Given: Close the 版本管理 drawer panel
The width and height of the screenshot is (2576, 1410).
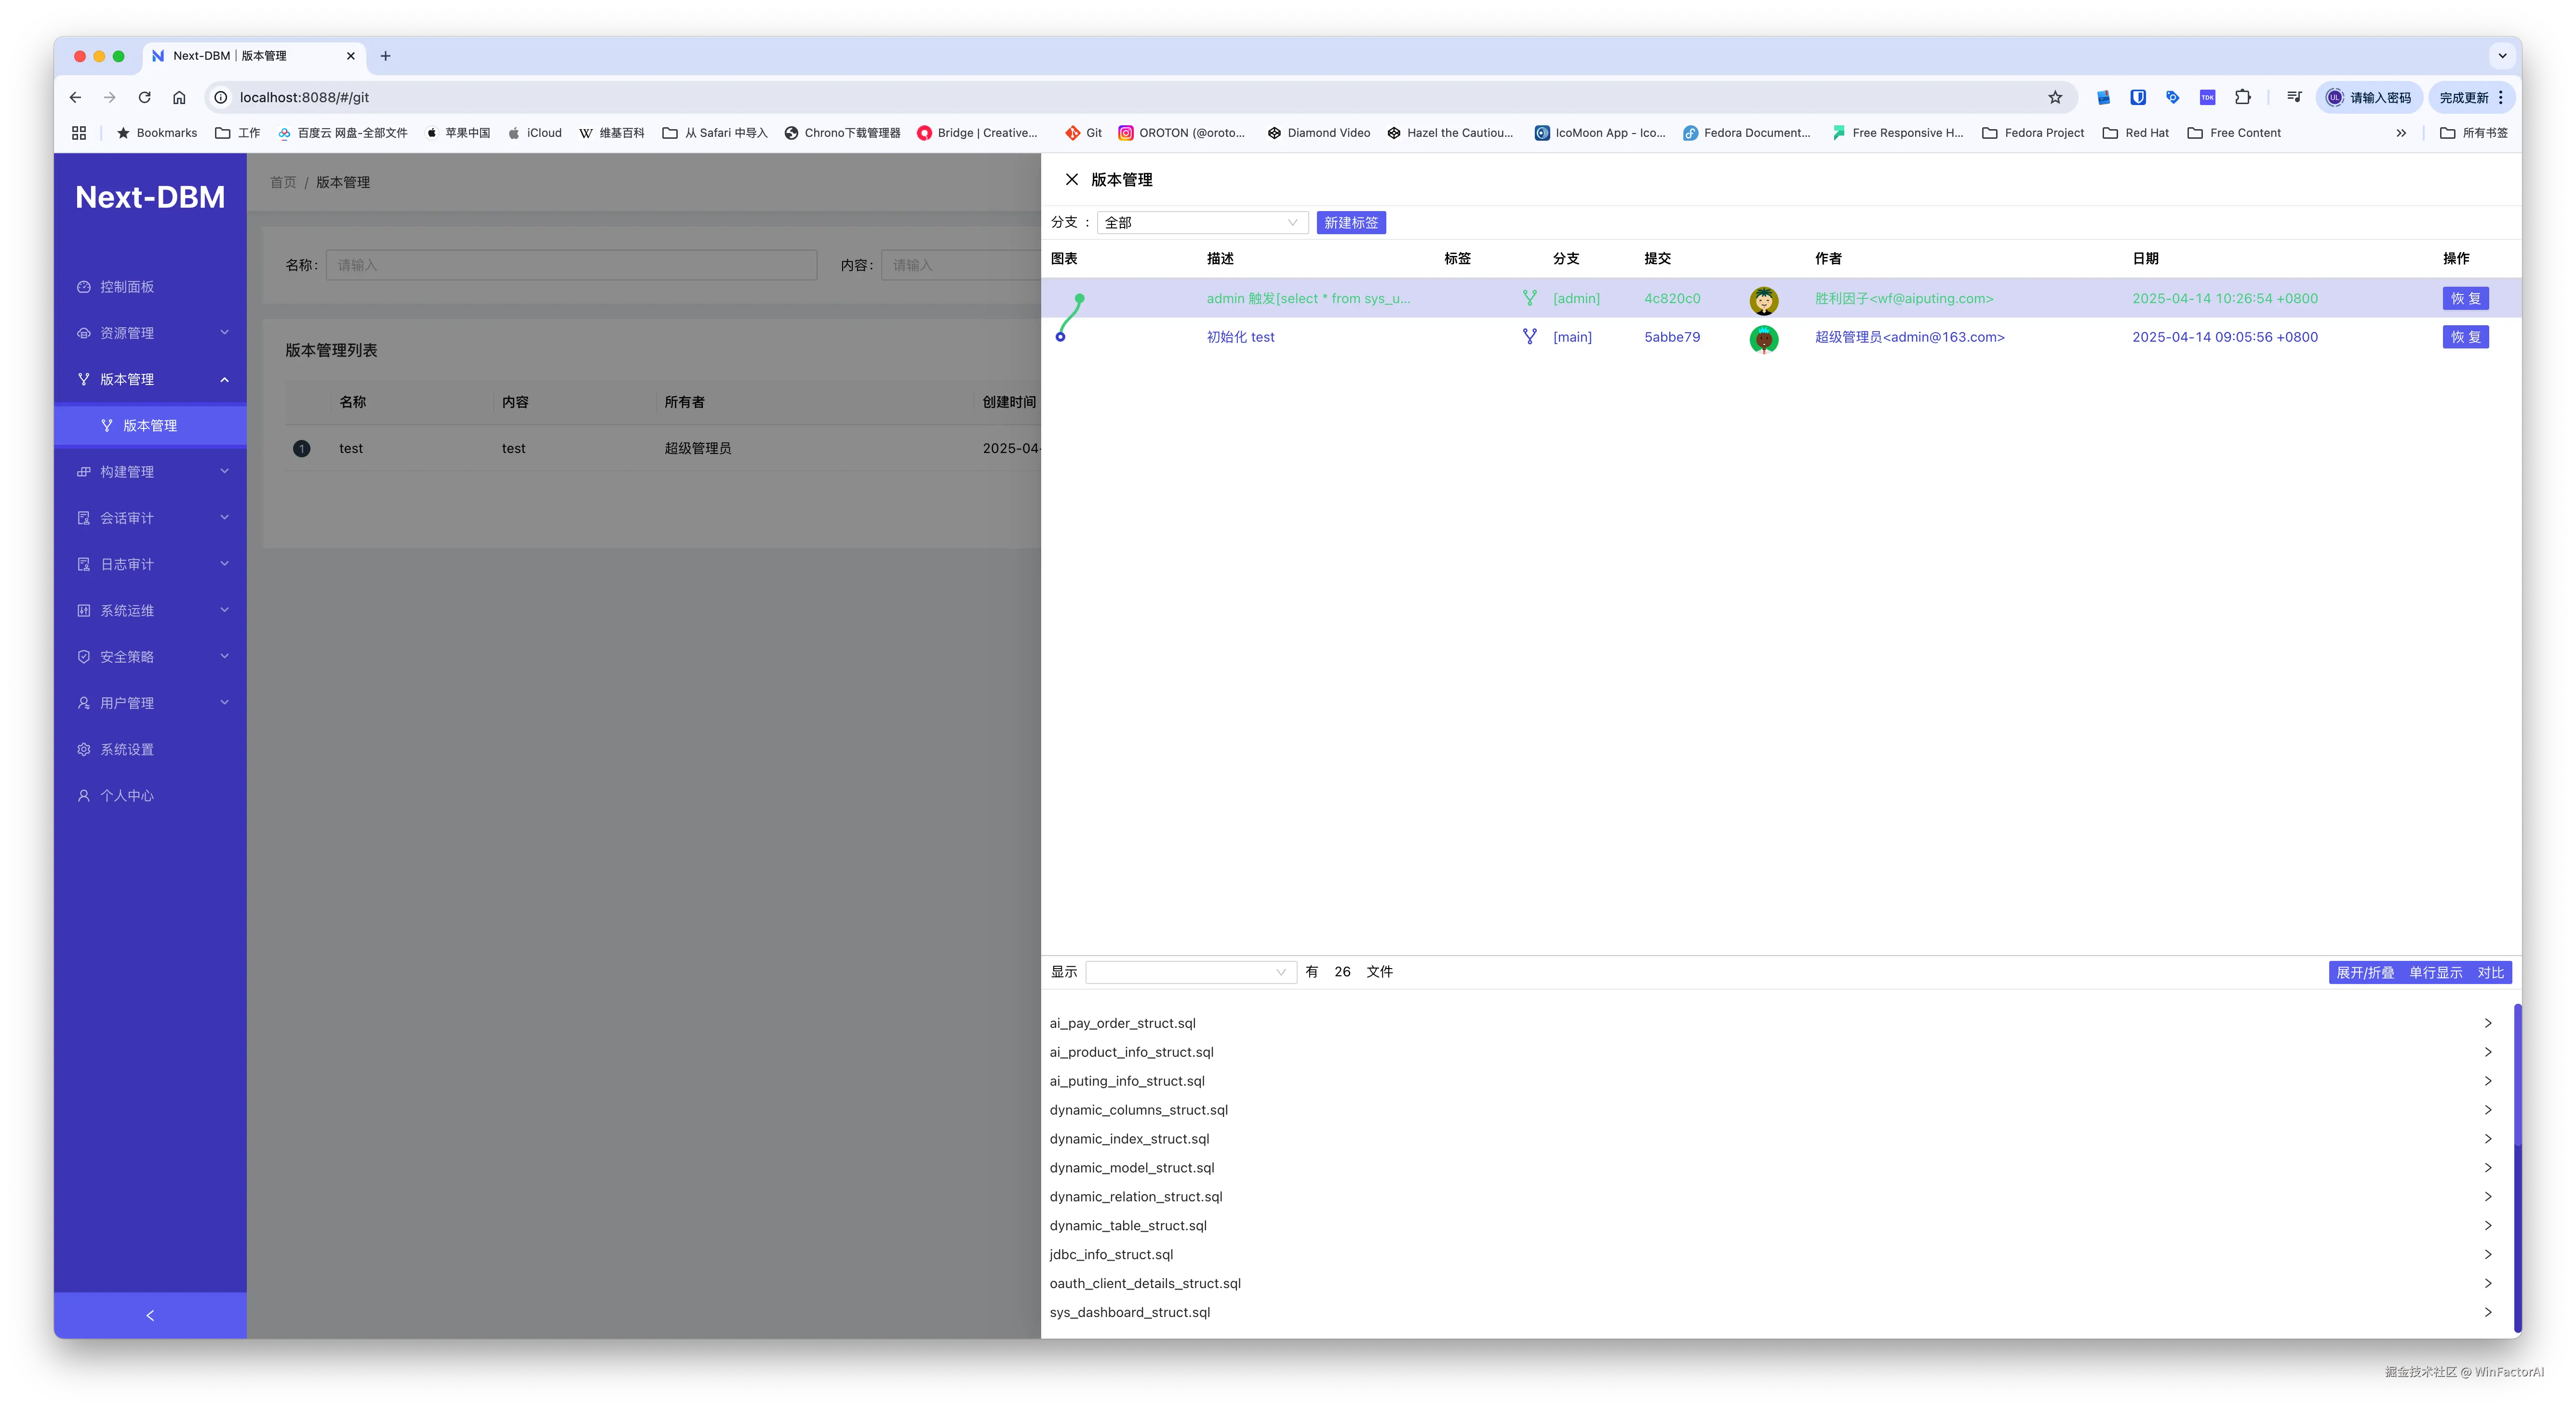Looking at the screenshot, I should (x=1071, y=180).
